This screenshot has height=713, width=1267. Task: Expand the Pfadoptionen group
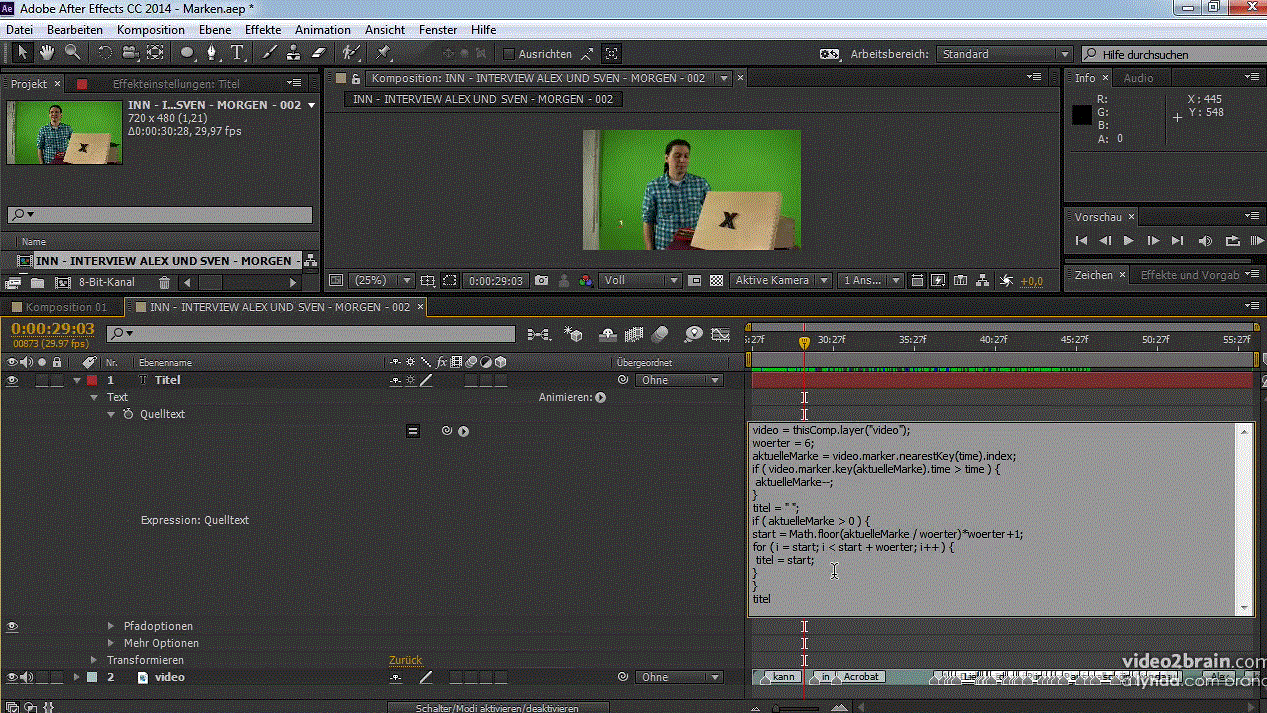111,626
